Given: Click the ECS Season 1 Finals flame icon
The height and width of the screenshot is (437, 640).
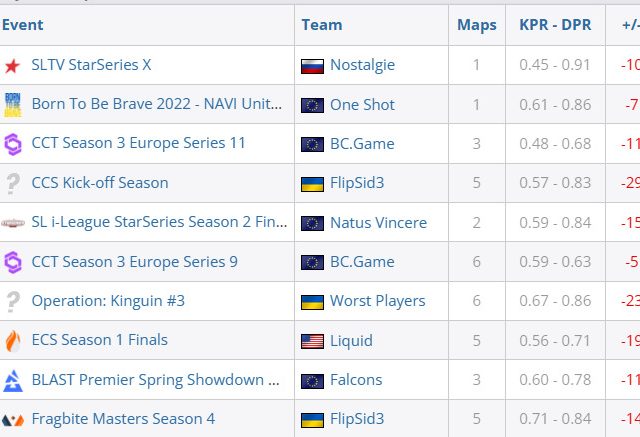Looking at the screenshot, I should [13, 340].
